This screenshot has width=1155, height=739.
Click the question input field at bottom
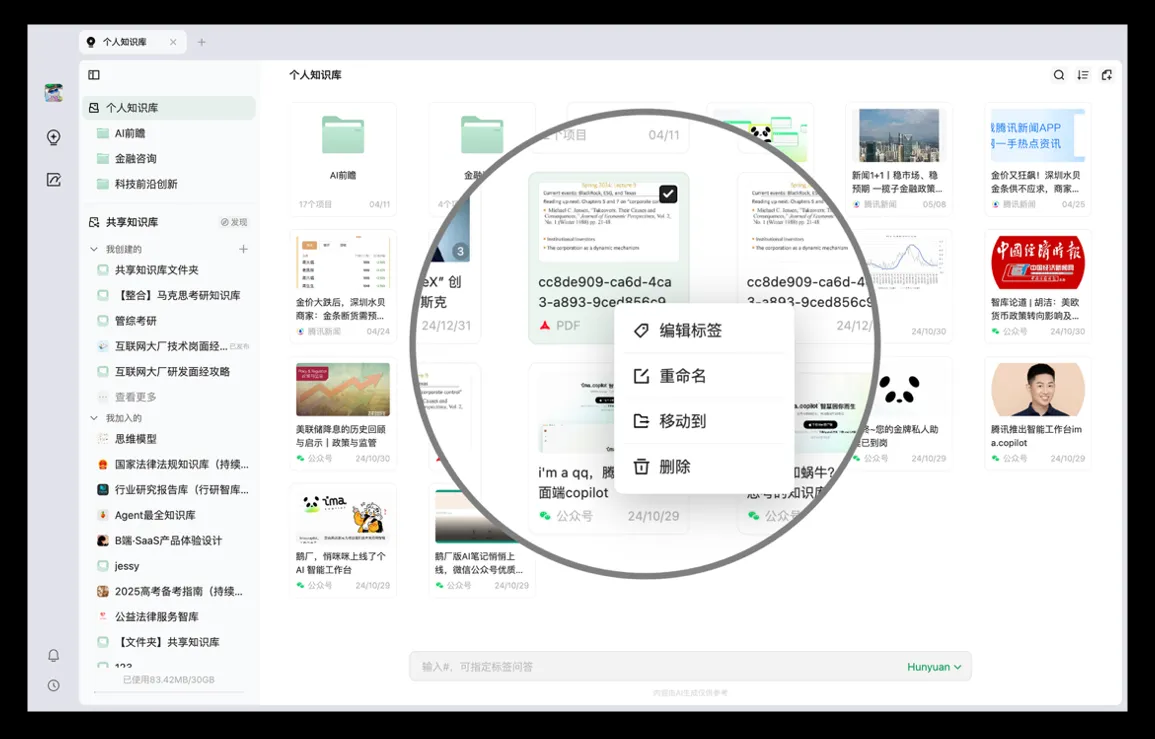[x=650, y=667]
